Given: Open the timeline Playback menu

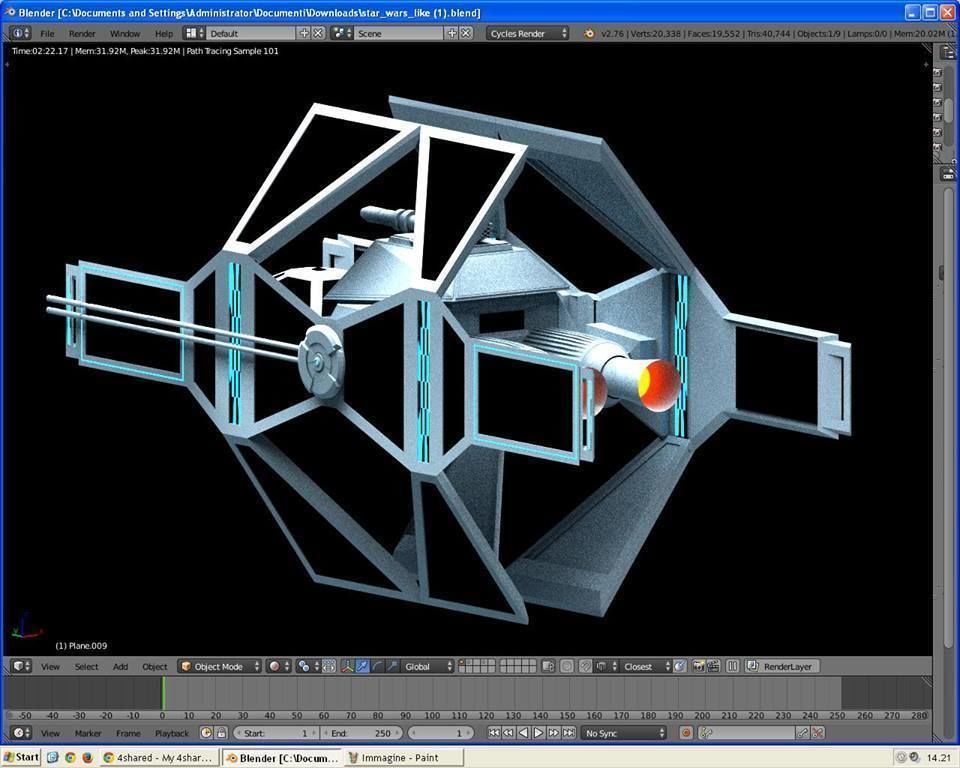Looking at the screenshot, I should click(172, 733).
